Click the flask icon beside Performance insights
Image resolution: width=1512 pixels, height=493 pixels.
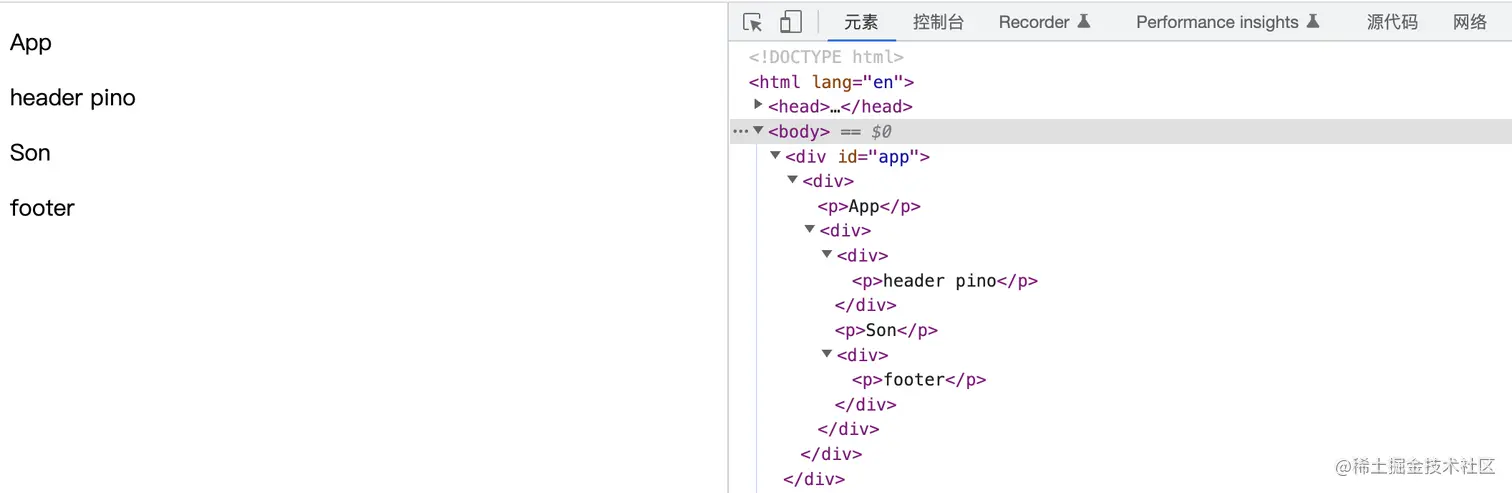[x=1313, y=22]
